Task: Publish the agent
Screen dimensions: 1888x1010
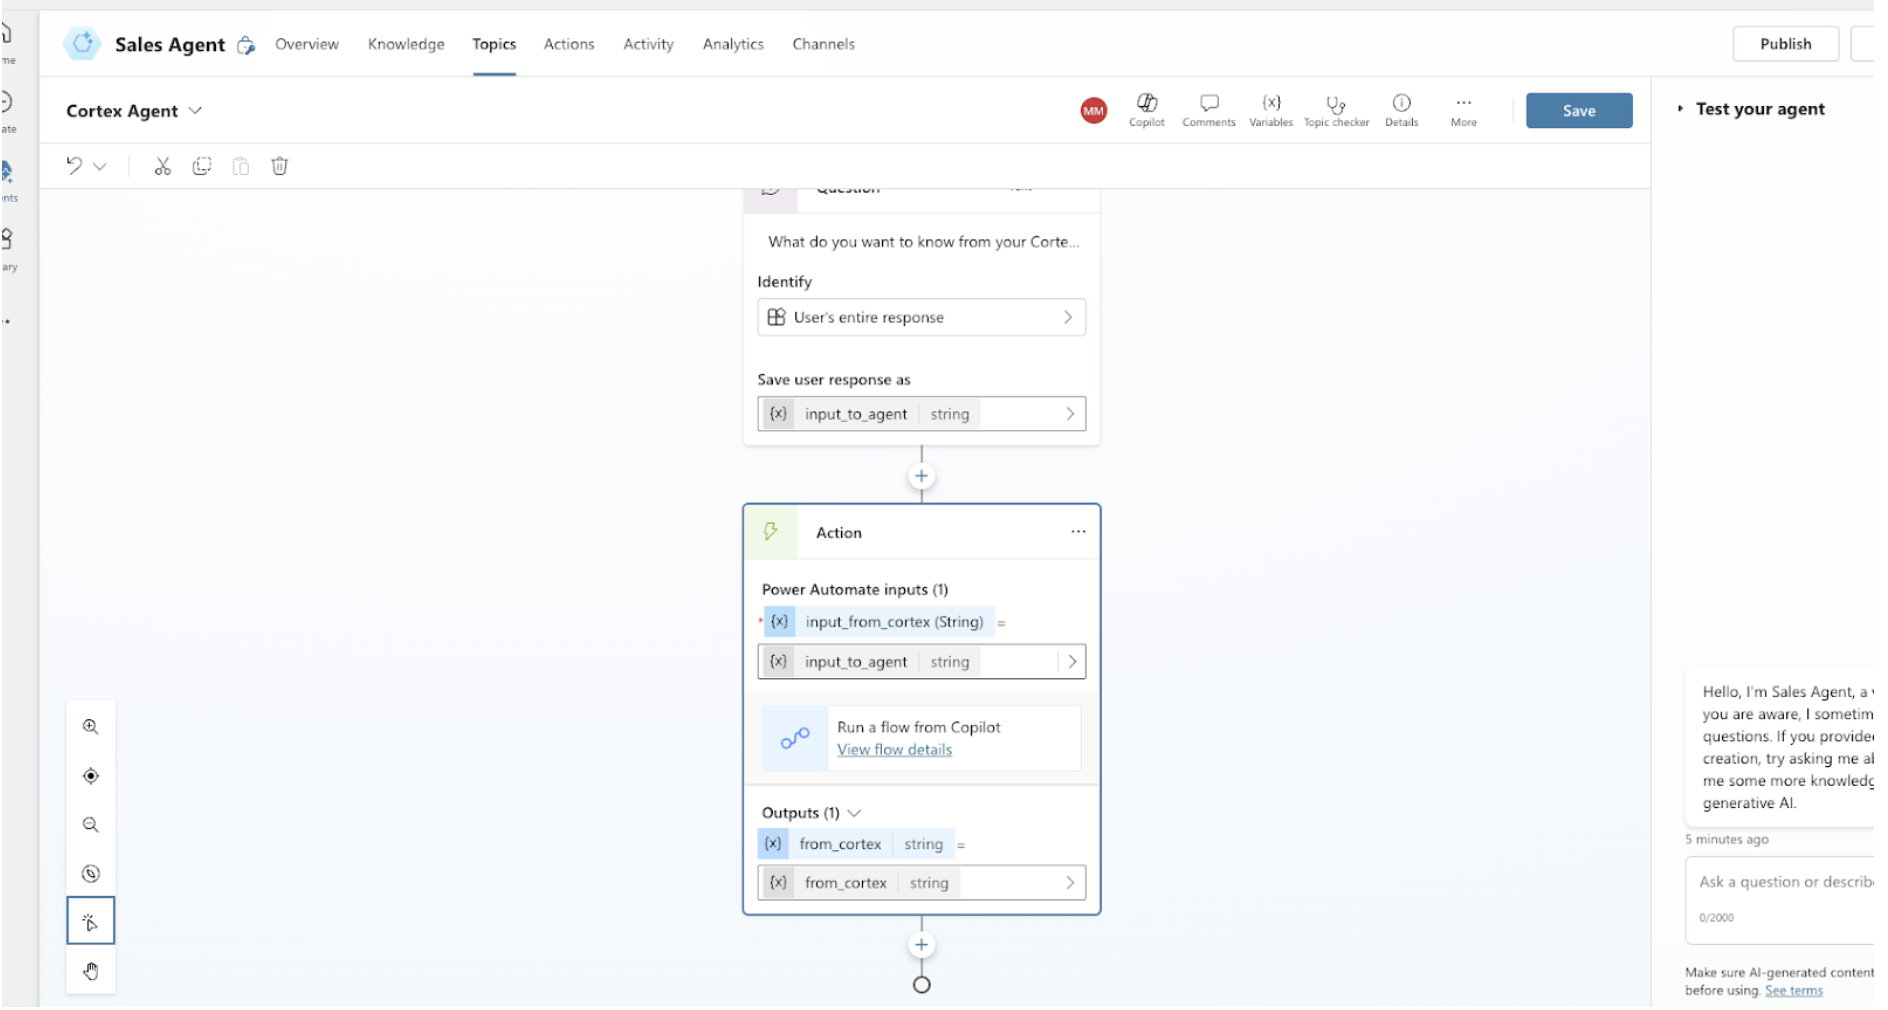Action: (1785, 44)
